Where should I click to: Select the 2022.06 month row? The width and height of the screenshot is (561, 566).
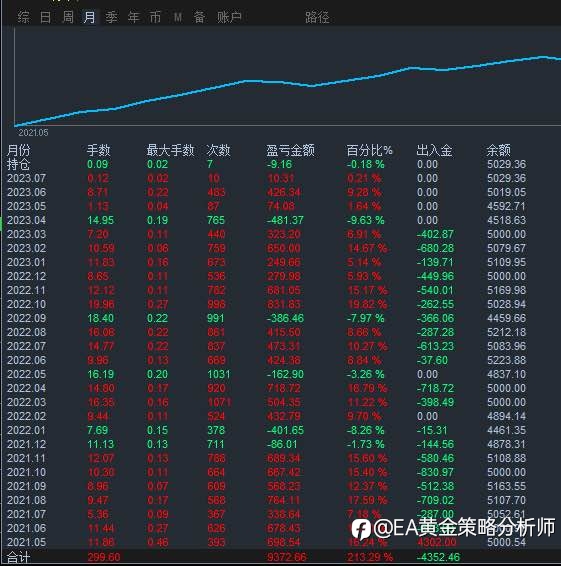[x=266, y=360]
